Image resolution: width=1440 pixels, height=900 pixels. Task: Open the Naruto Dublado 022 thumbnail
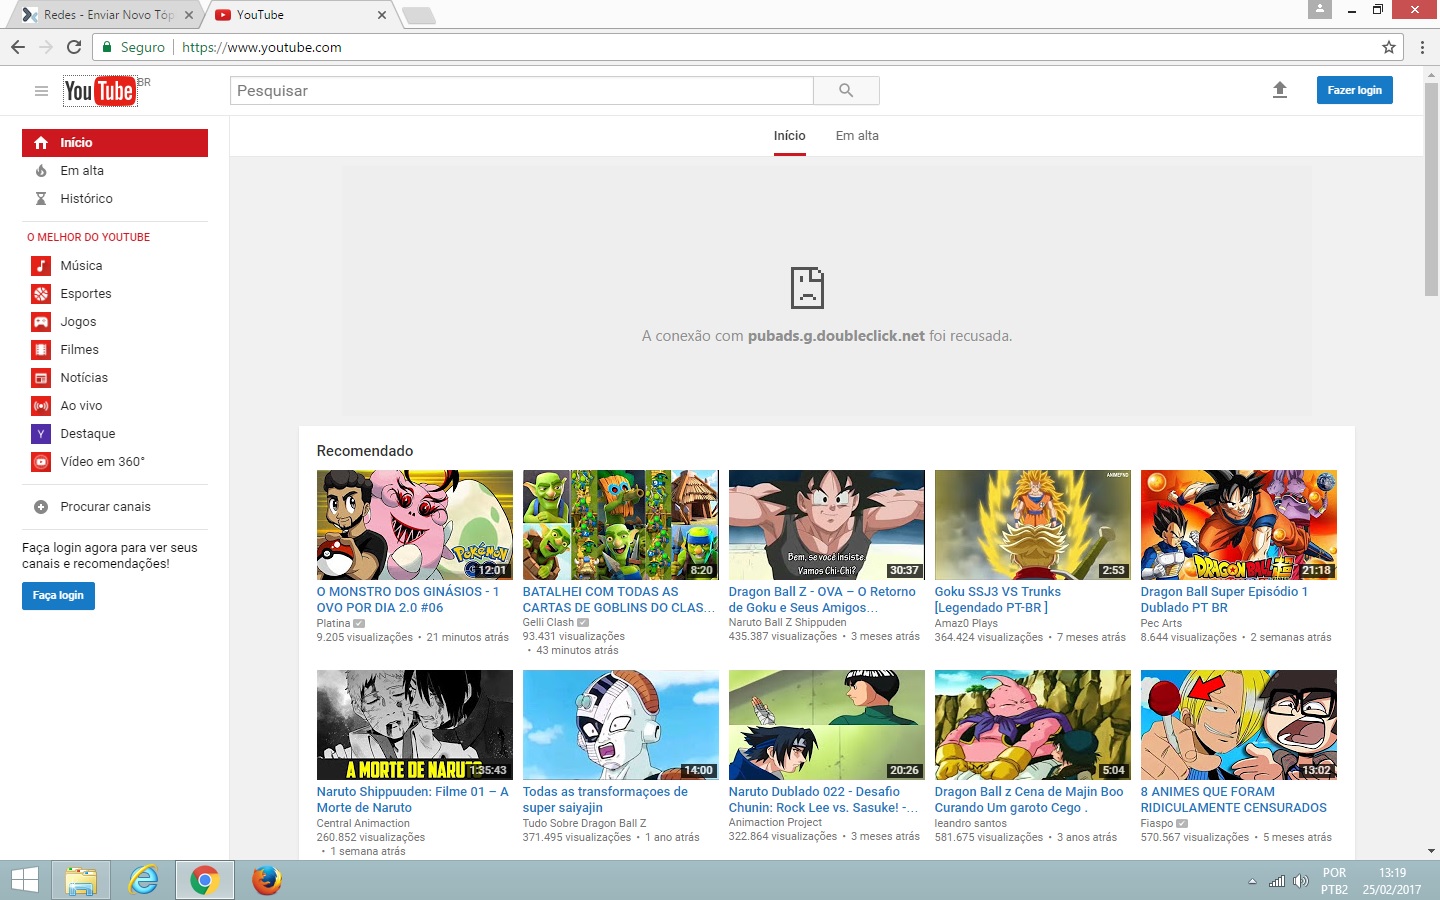click(826, 725)
